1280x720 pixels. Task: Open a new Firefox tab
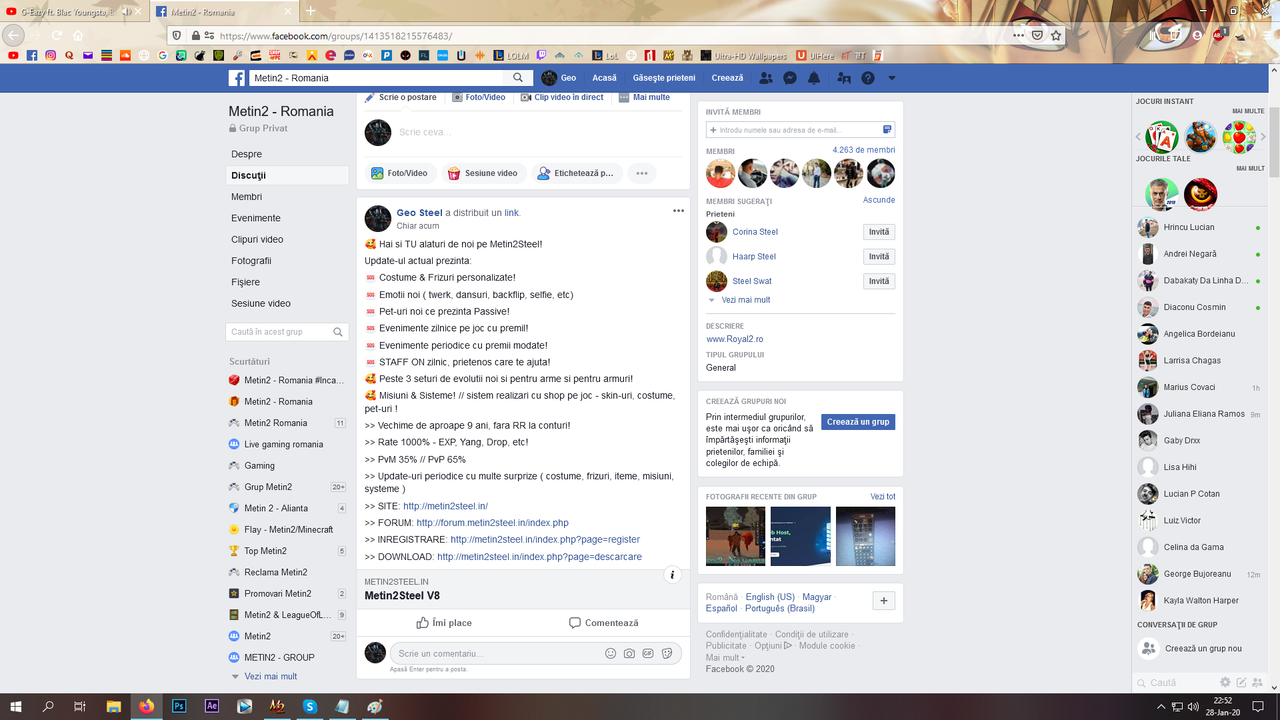(x=310, y=11)
